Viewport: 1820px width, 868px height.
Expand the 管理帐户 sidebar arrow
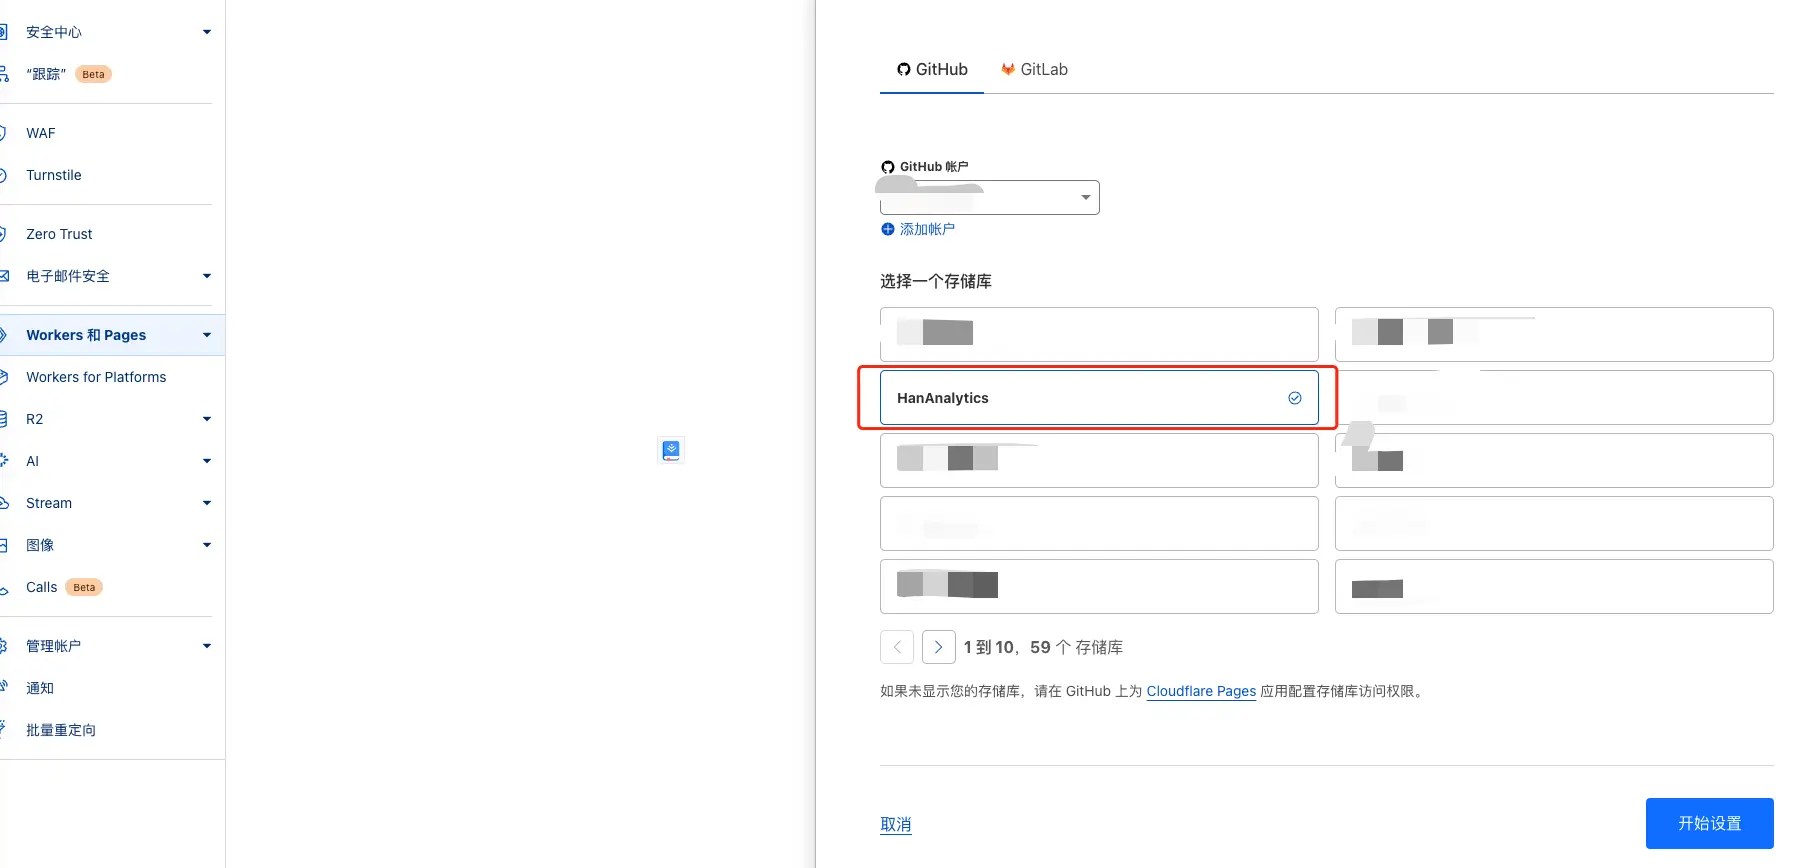click(207, 646)
